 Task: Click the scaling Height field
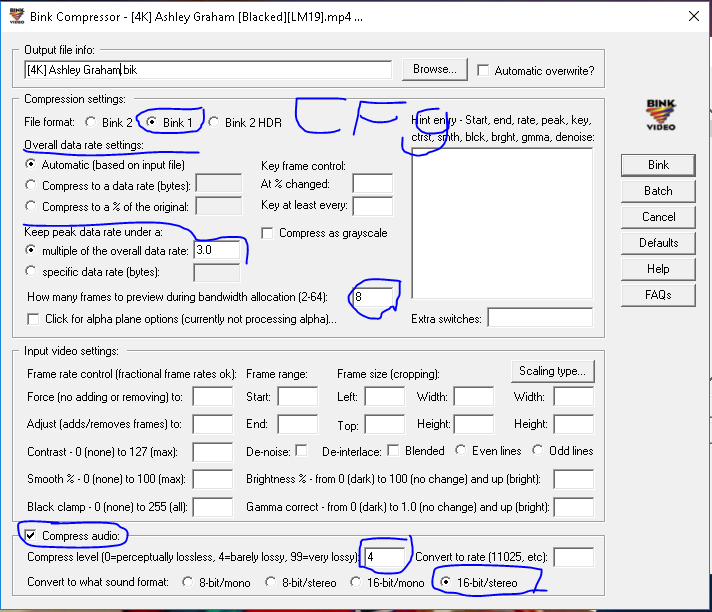tap(574, 424)
